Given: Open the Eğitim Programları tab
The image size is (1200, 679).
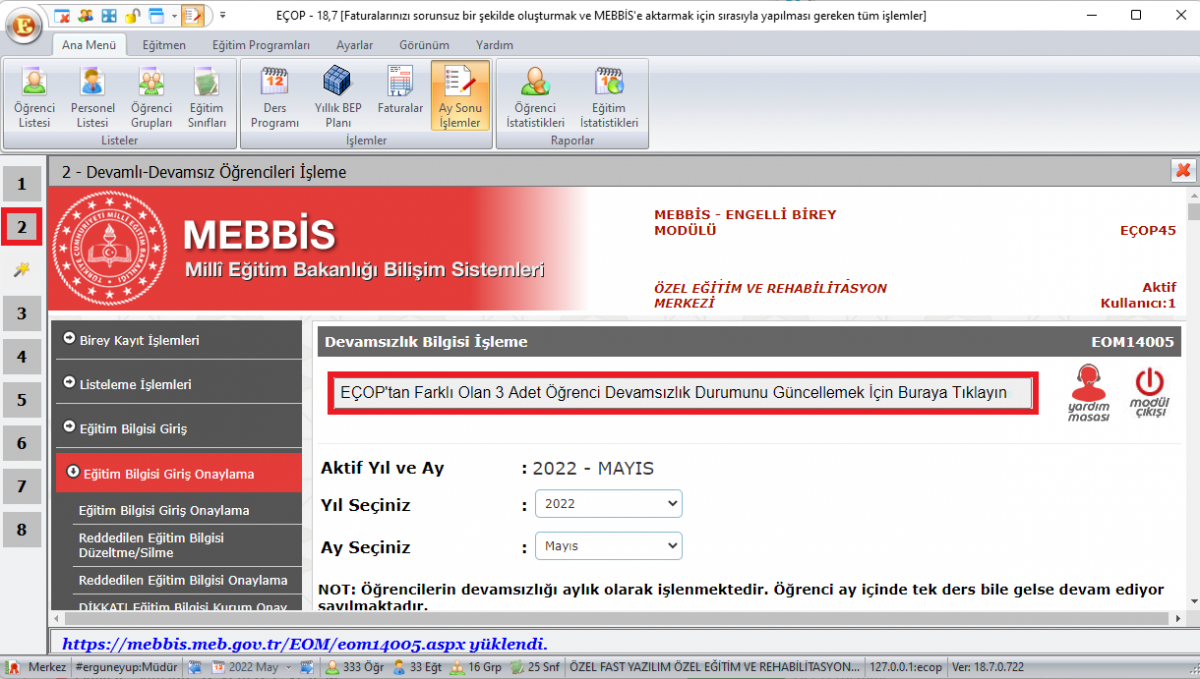Looking at the screenshot, I should point(261,45).
